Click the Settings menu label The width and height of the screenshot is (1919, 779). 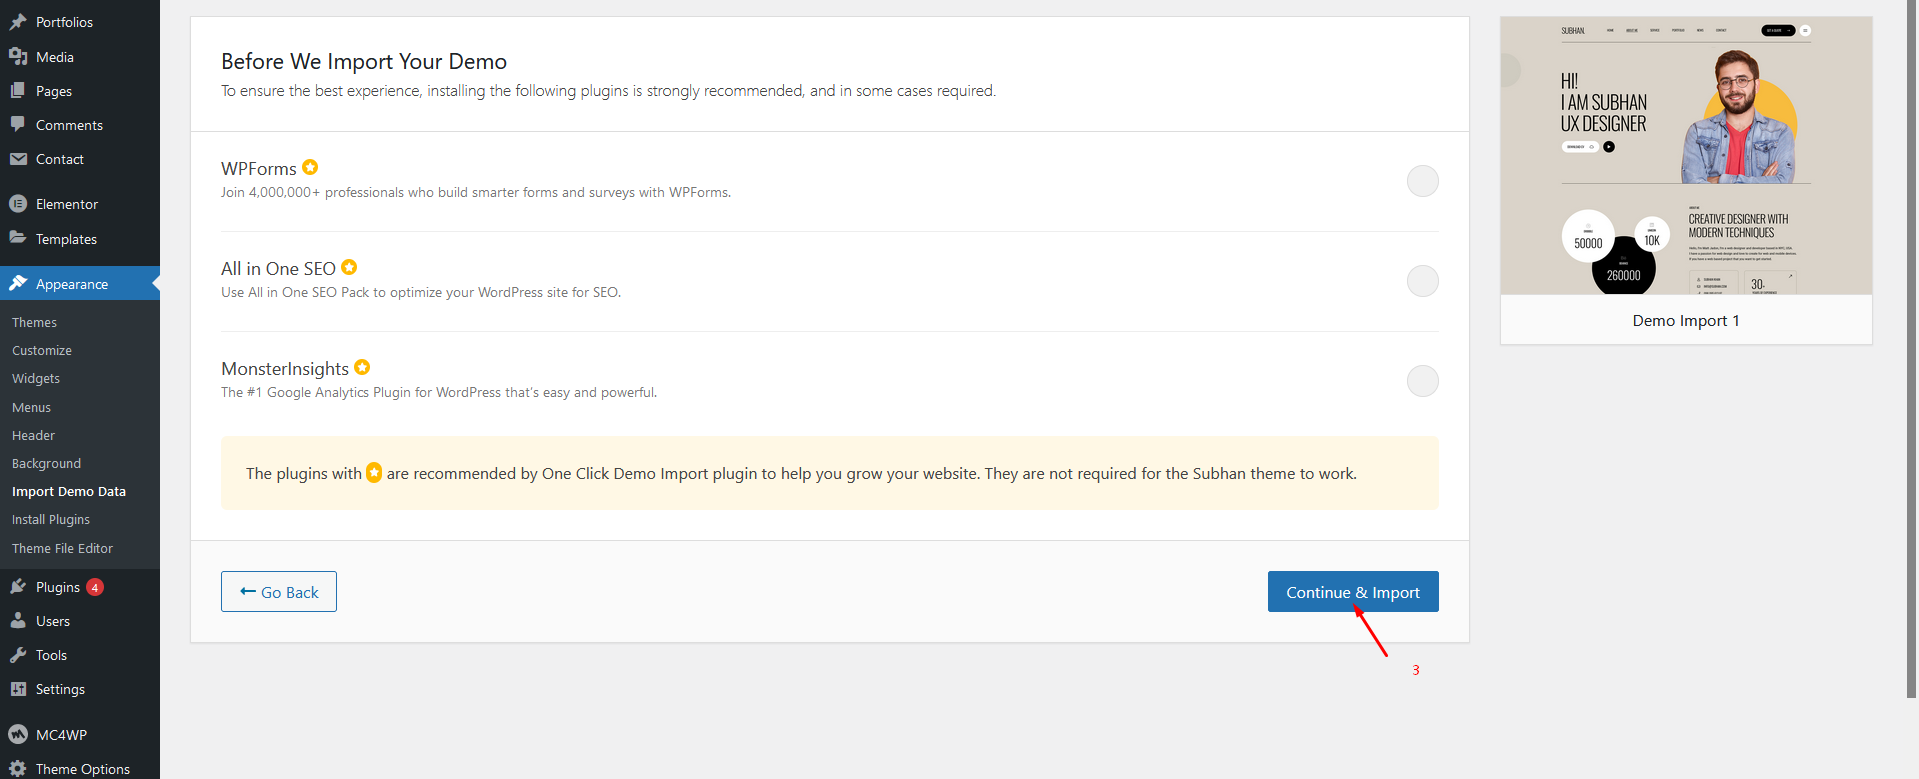[x=60, y=689]
